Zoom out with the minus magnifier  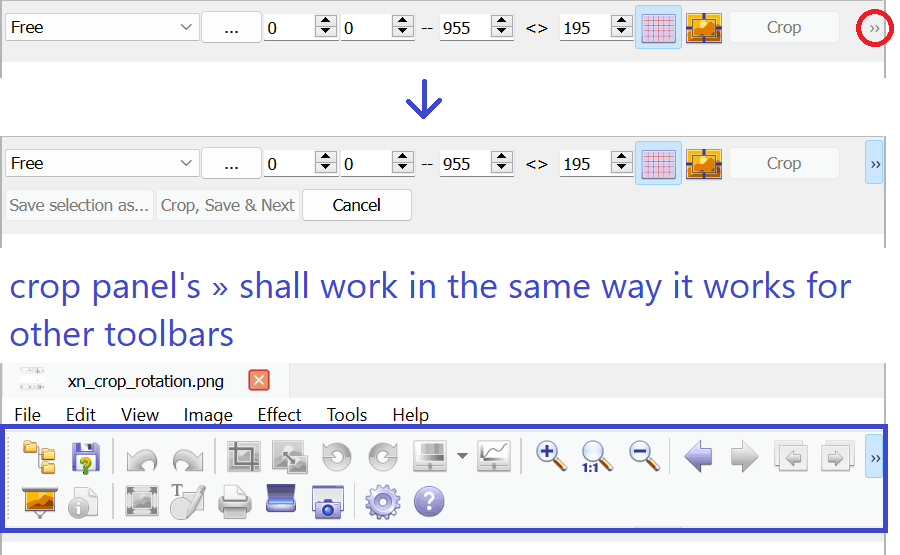pos(644,457)
